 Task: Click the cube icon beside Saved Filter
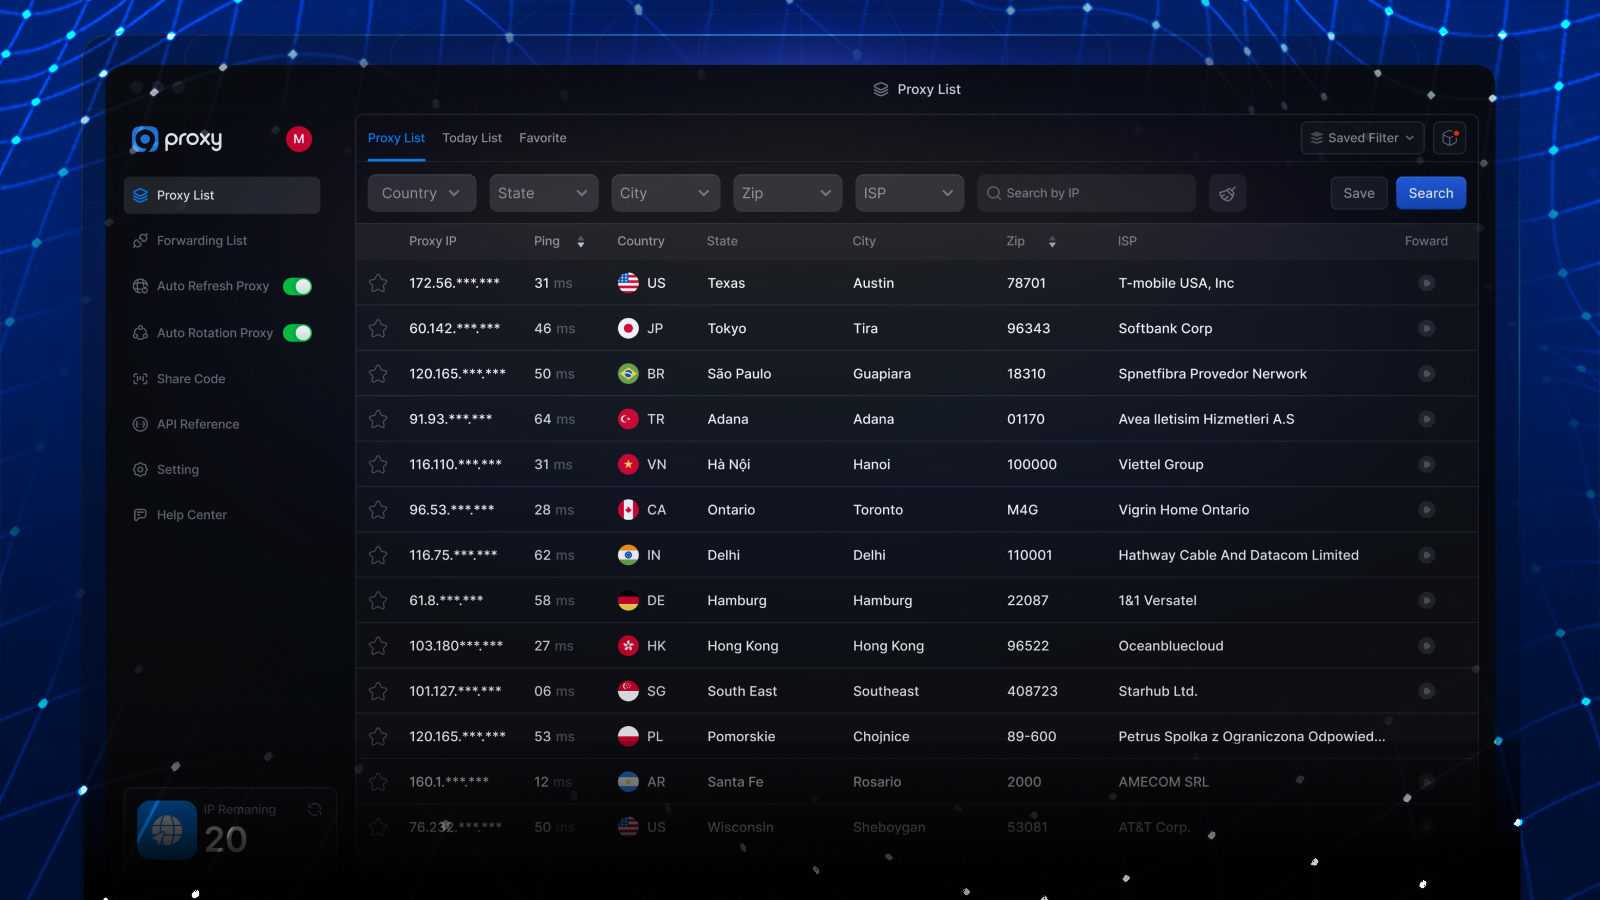pyautogui.click(x=1449, y=138)
